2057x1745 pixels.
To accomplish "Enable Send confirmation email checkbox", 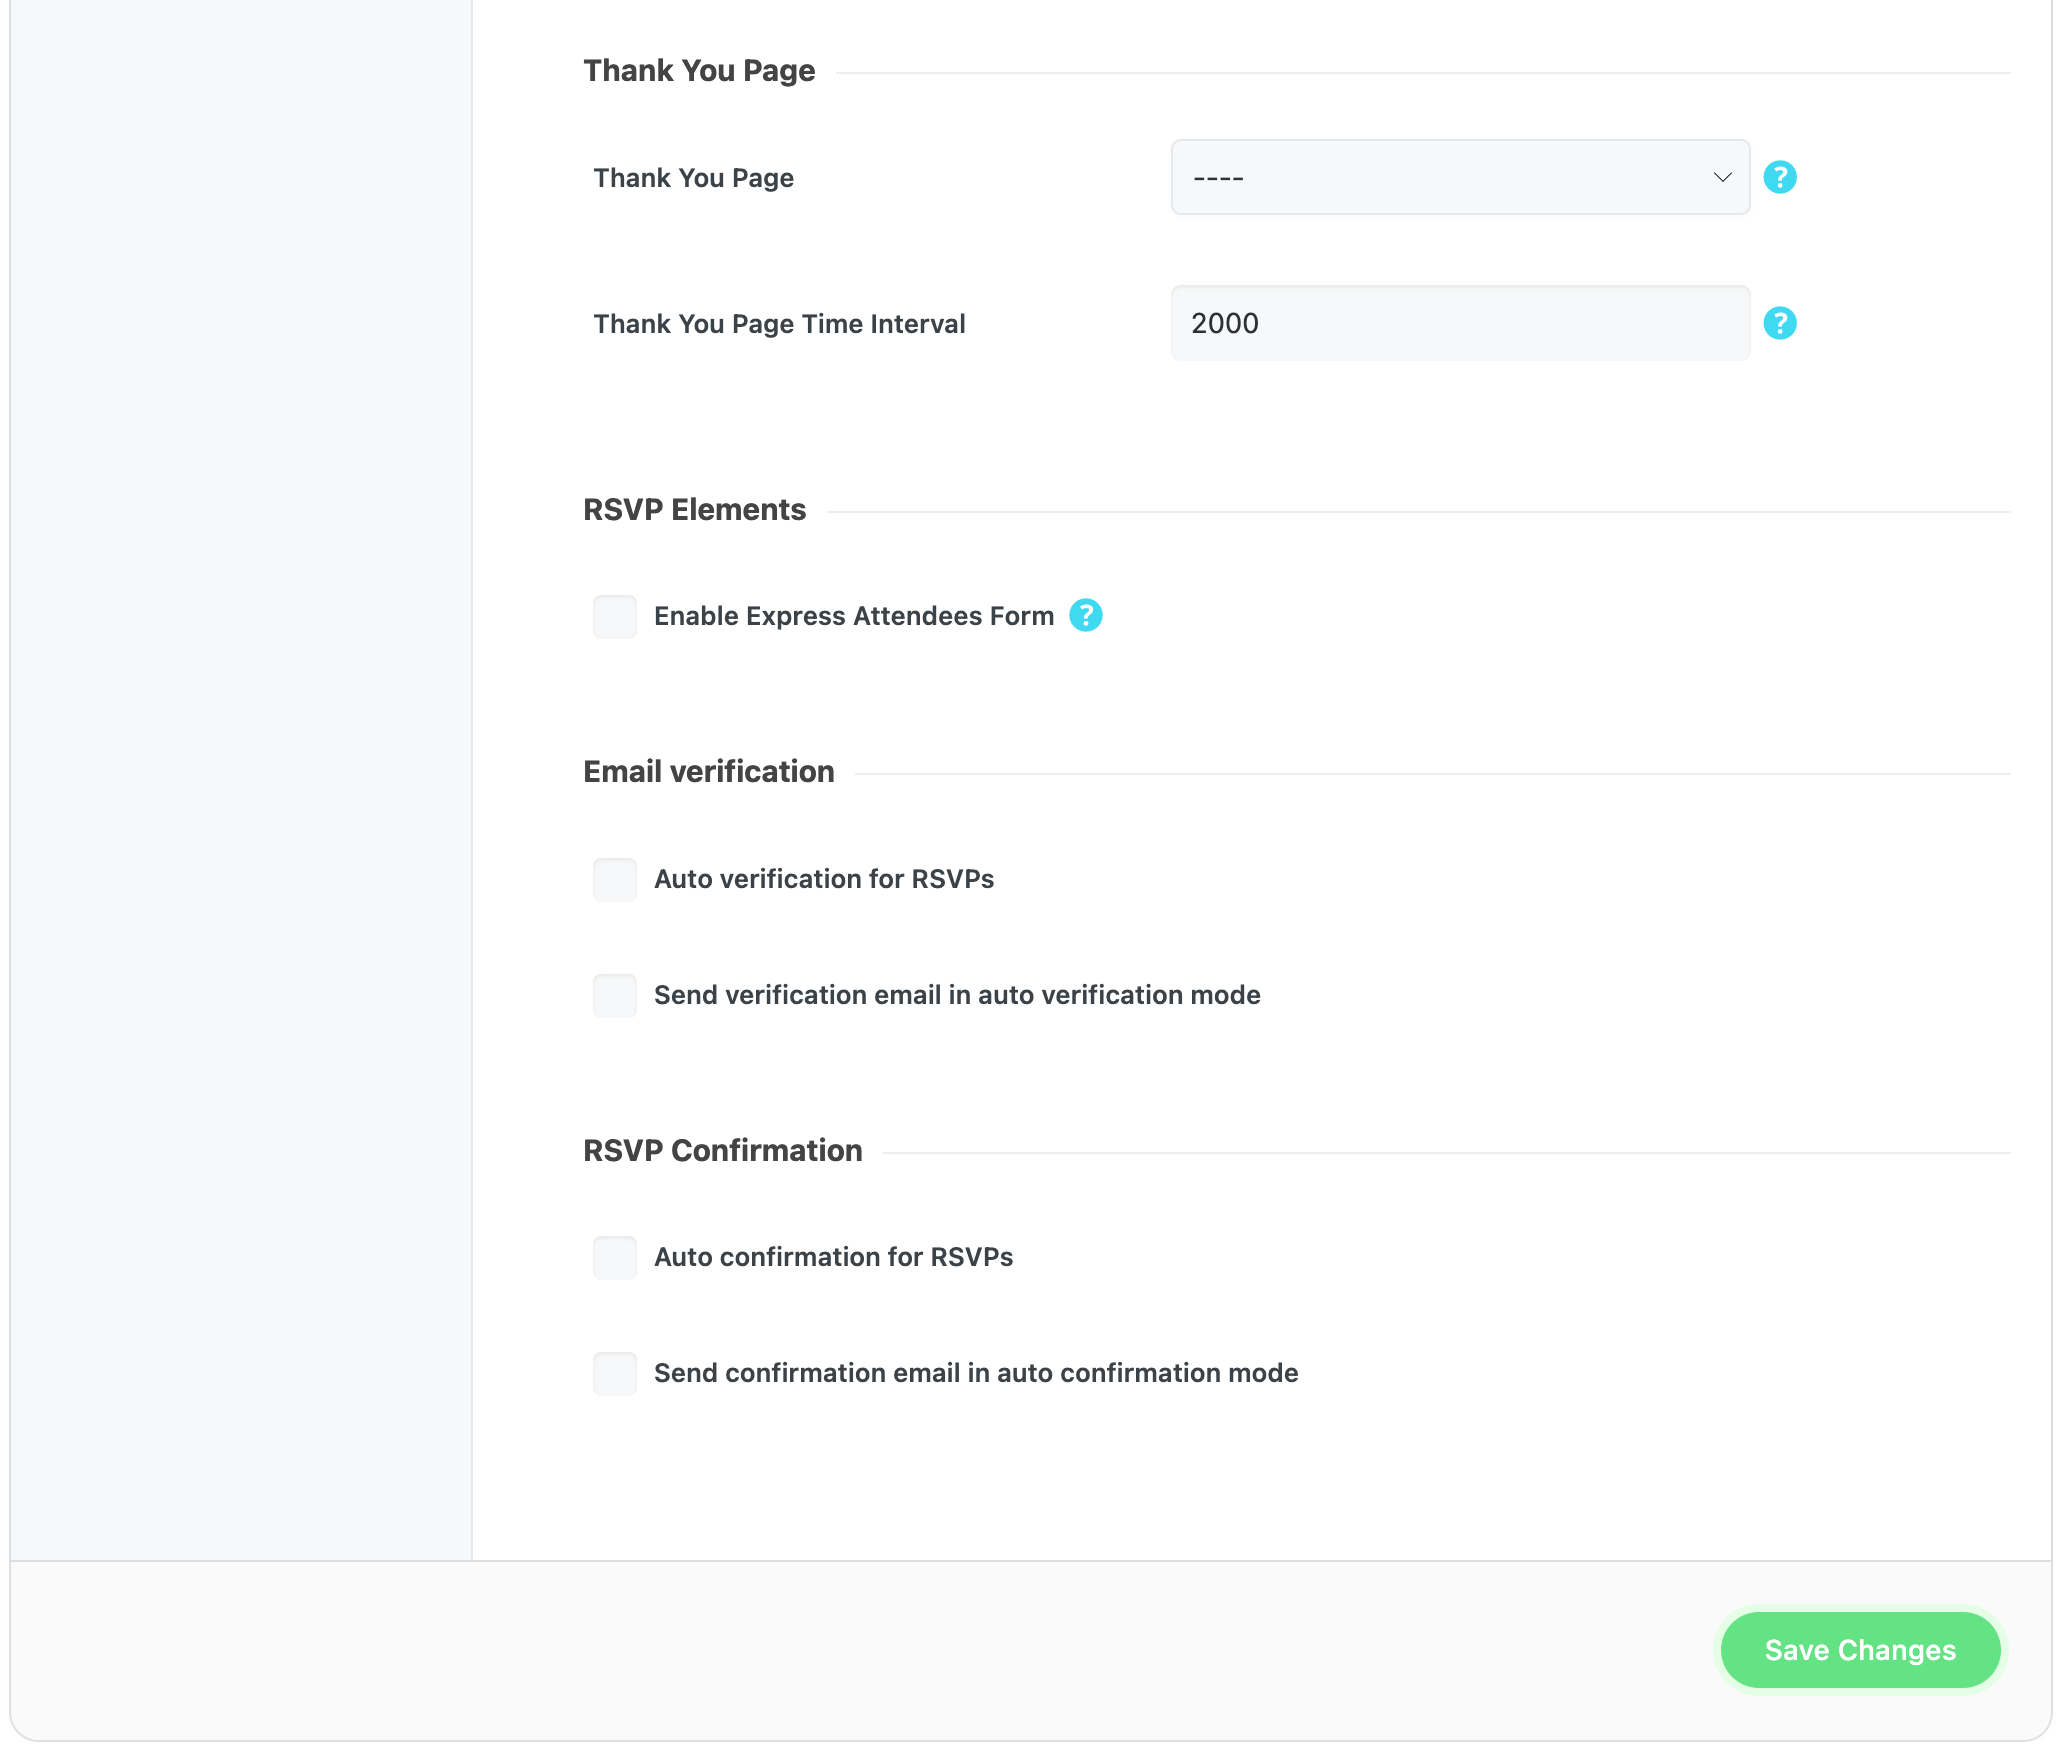I will click(614, 1373).
